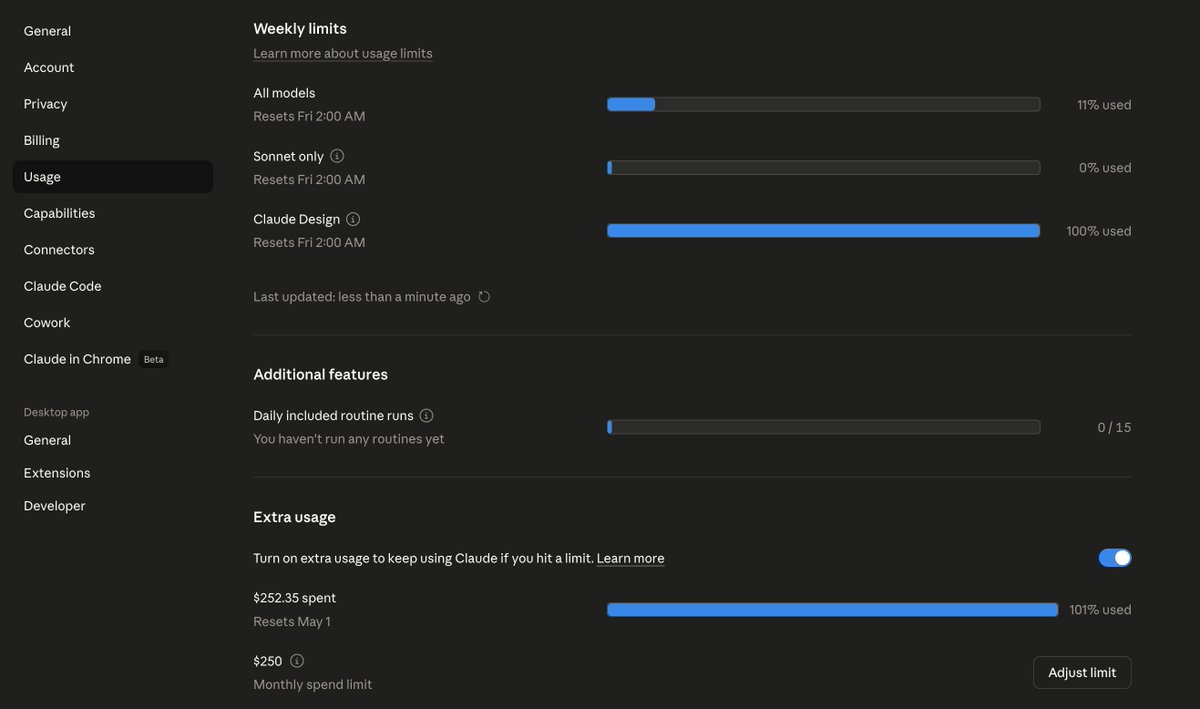This screenshot has width=1200, height=709.
Task: Click "You haven't run any routines yet" text
Action: tap(349, 439)
